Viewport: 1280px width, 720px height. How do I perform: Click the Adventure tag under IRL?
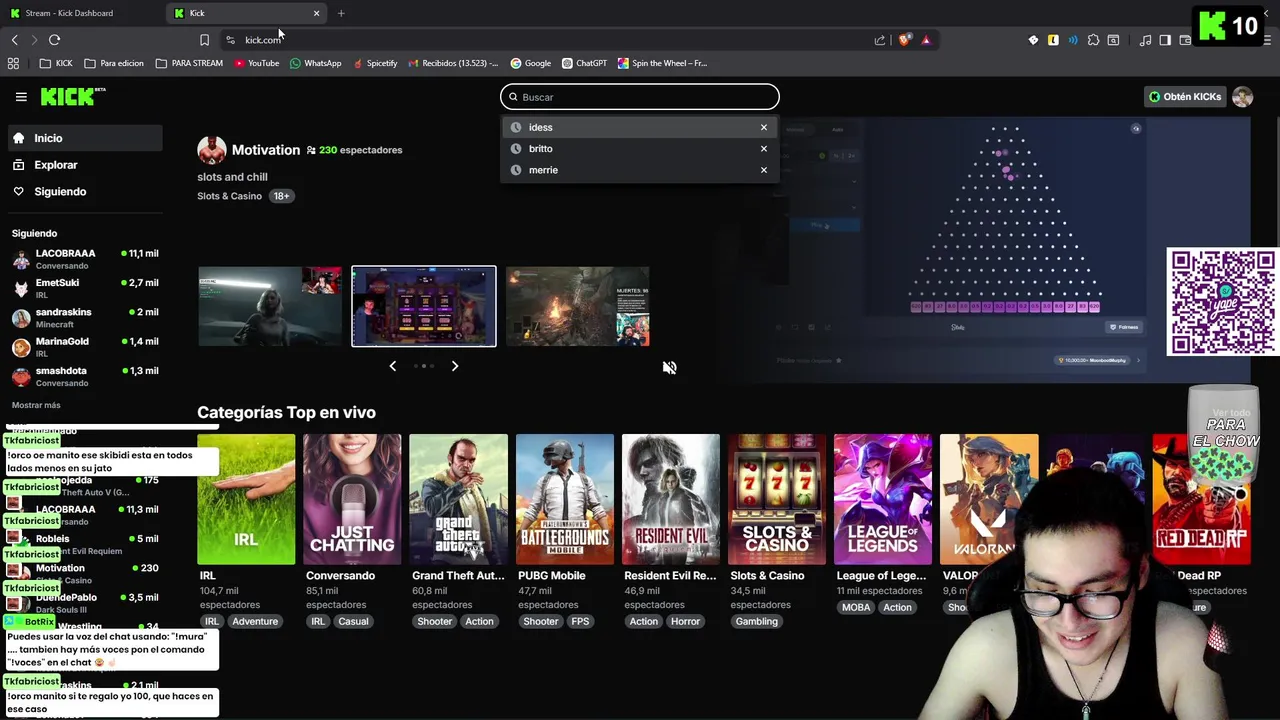(255, 621)
